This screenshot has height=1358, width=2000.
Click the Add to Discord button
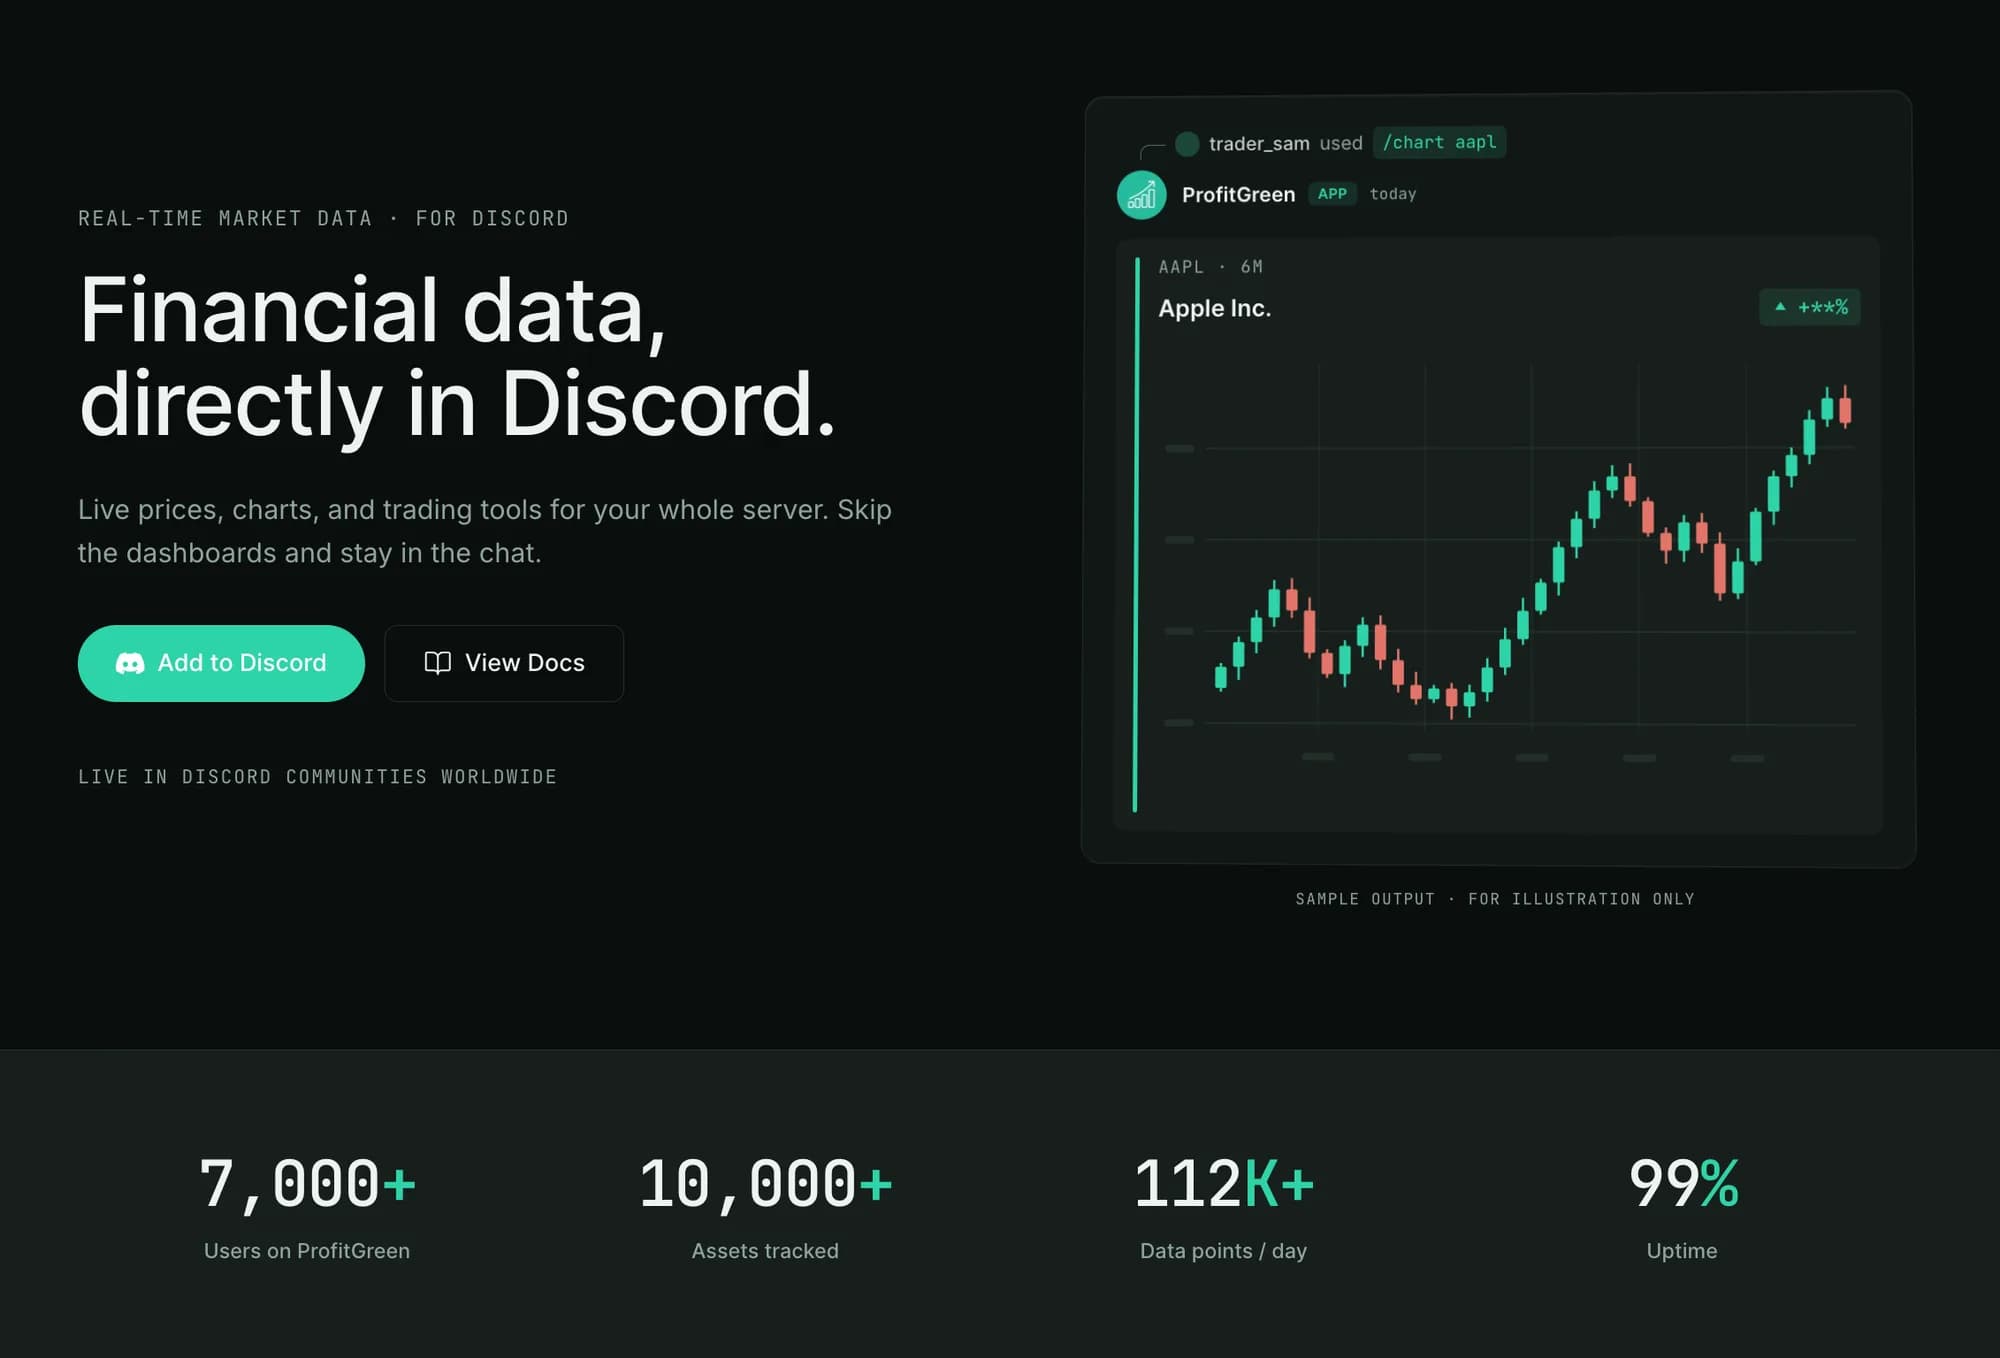(221, 663)
